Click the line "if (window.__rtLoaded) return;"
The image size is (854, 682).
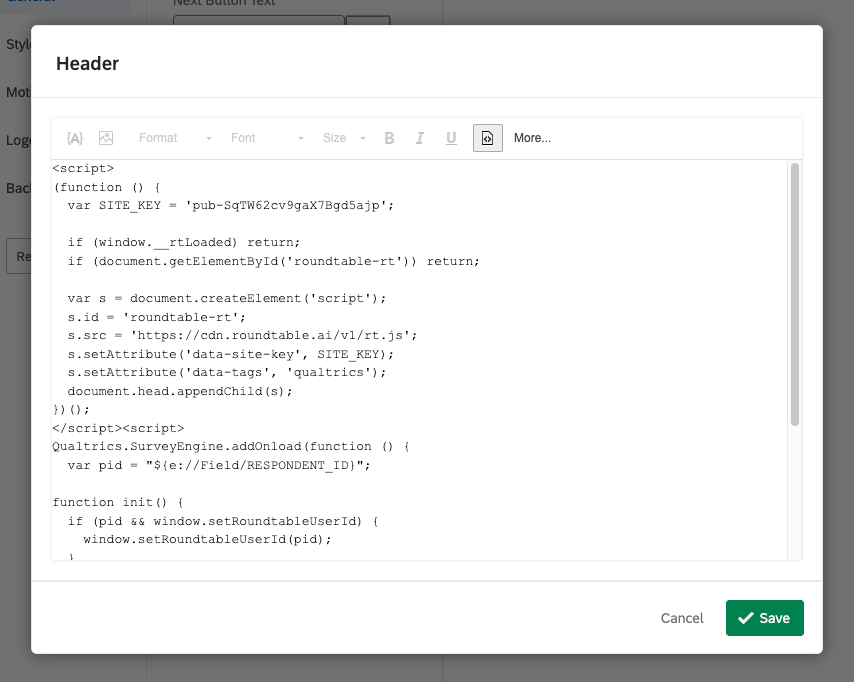pos(184,242)
